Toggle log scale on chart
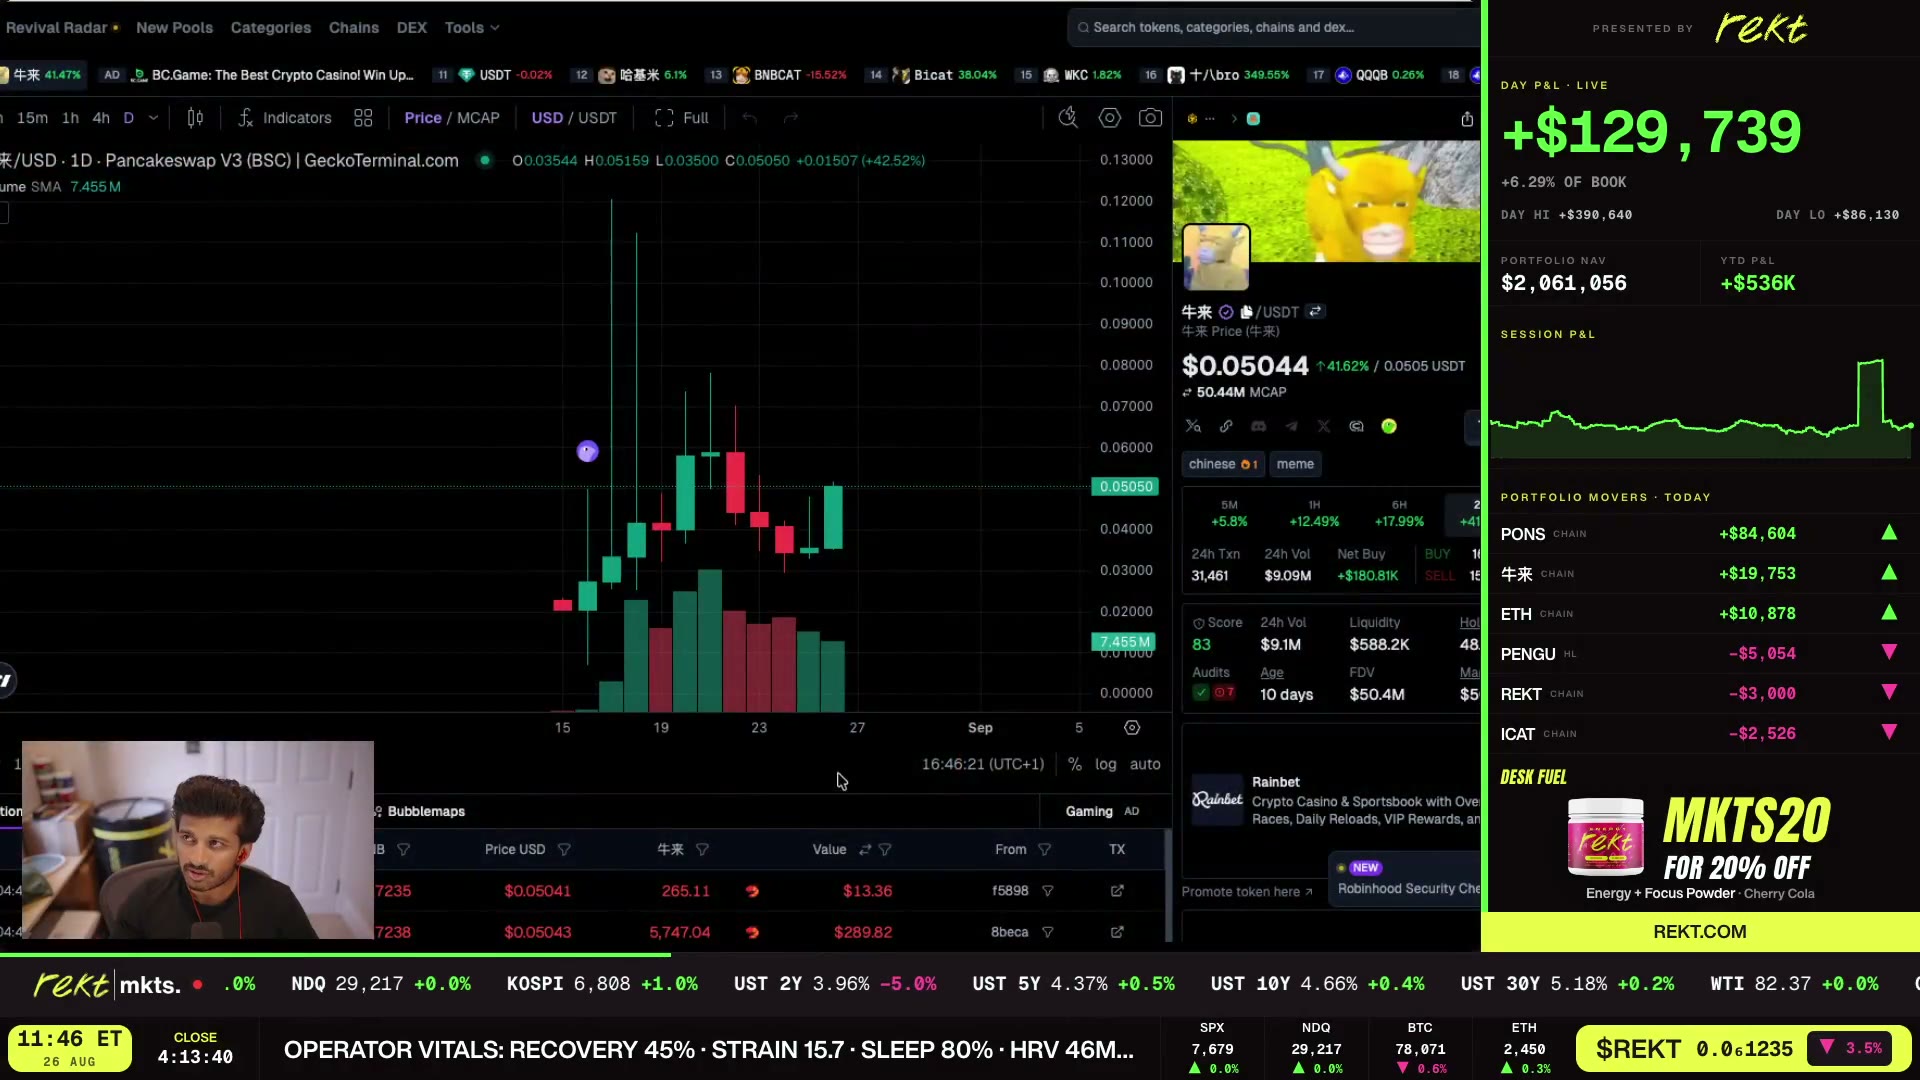Viewport: 1920px width, 1080px height. point(1105,764)
